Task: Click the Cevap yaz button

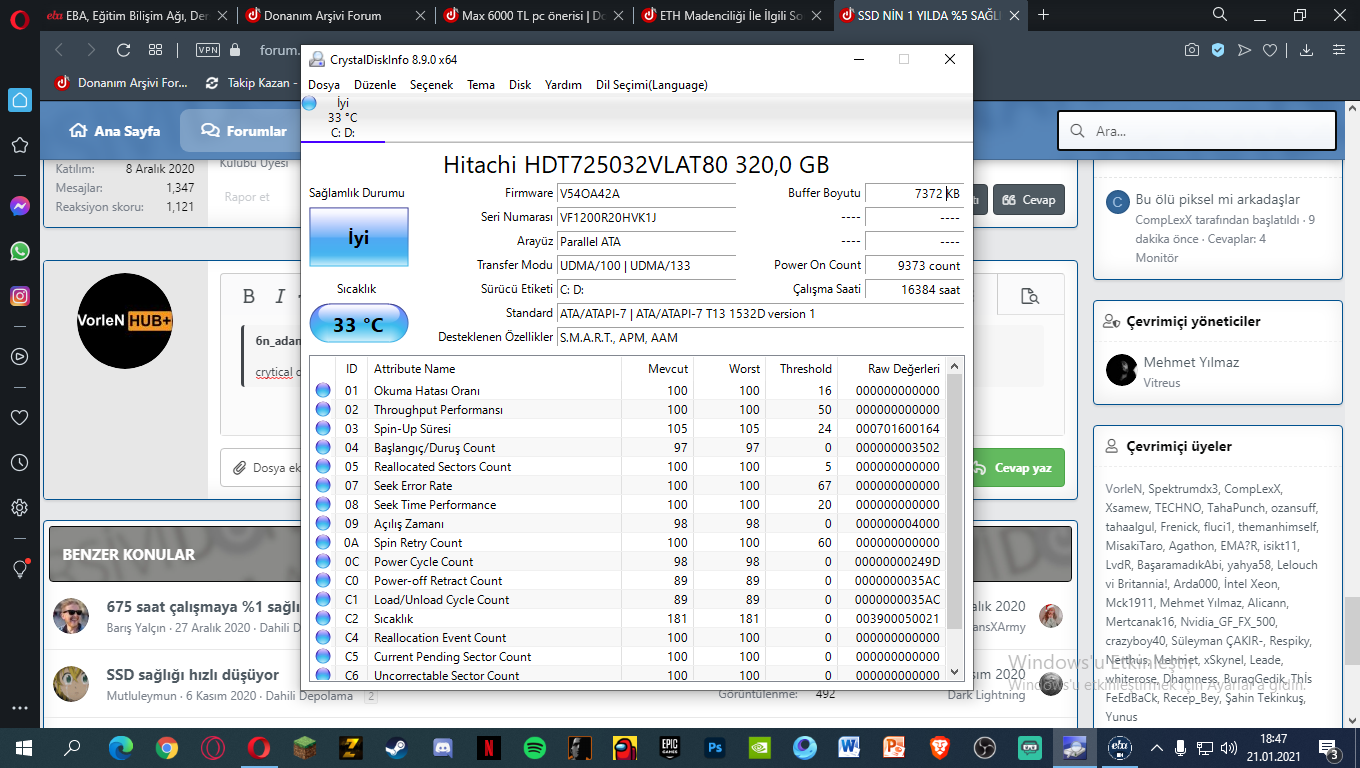Action: tap(1016, 468)
